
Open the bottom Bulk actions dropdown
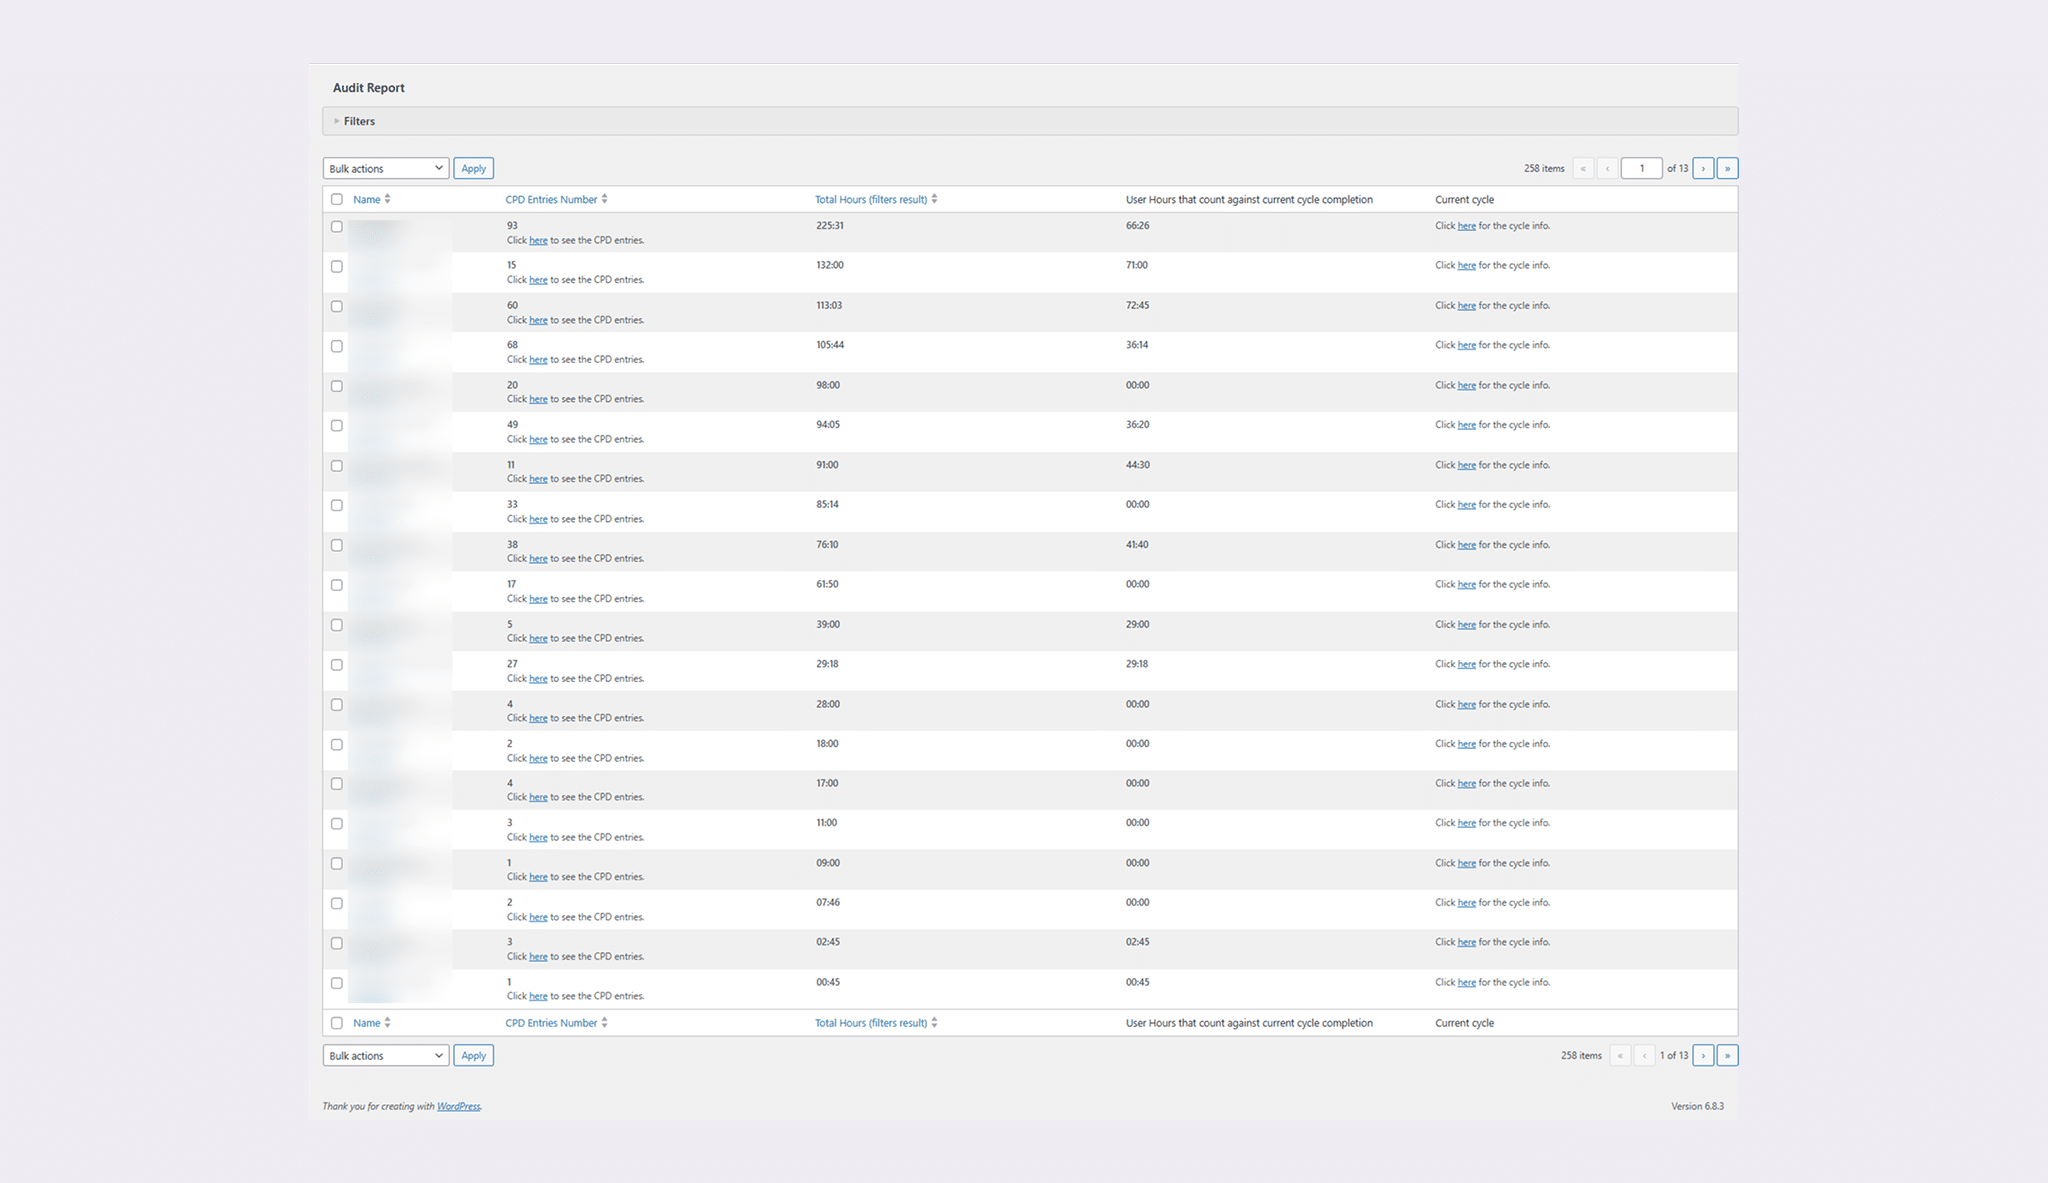tap(385, 1055)
